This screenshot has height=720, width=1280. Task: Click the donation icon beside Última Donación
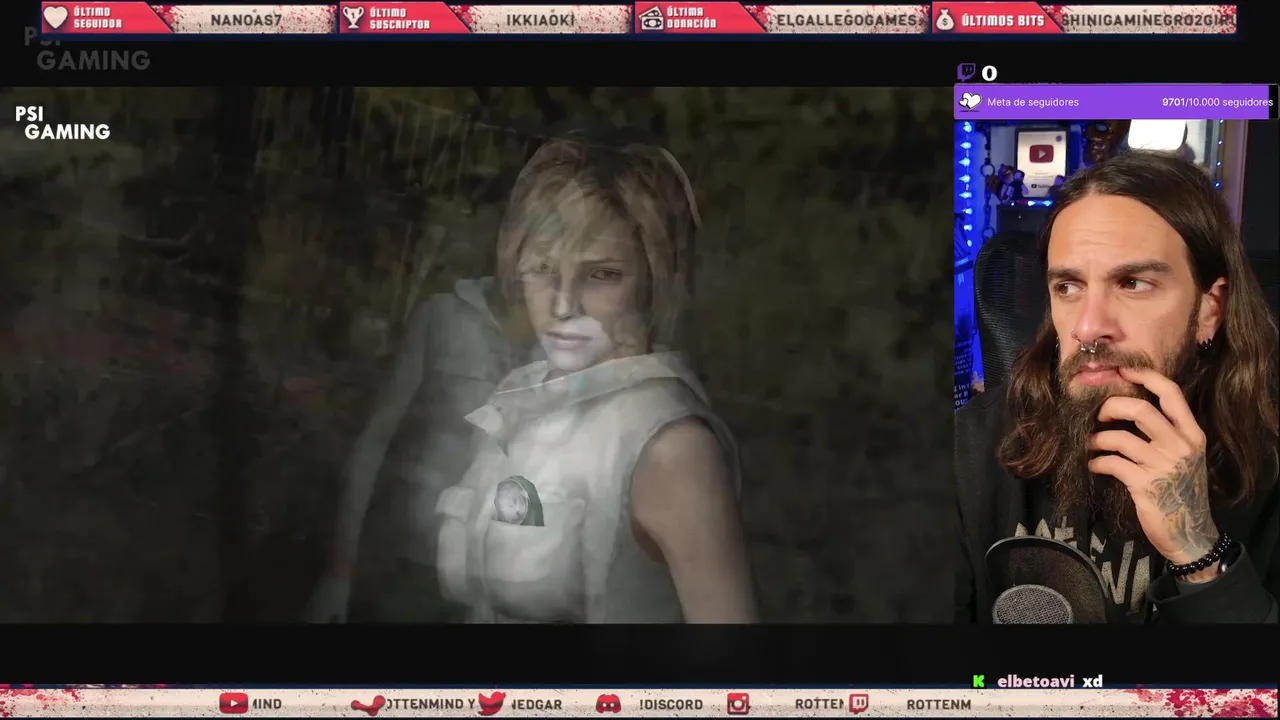[x=651, y=18]
